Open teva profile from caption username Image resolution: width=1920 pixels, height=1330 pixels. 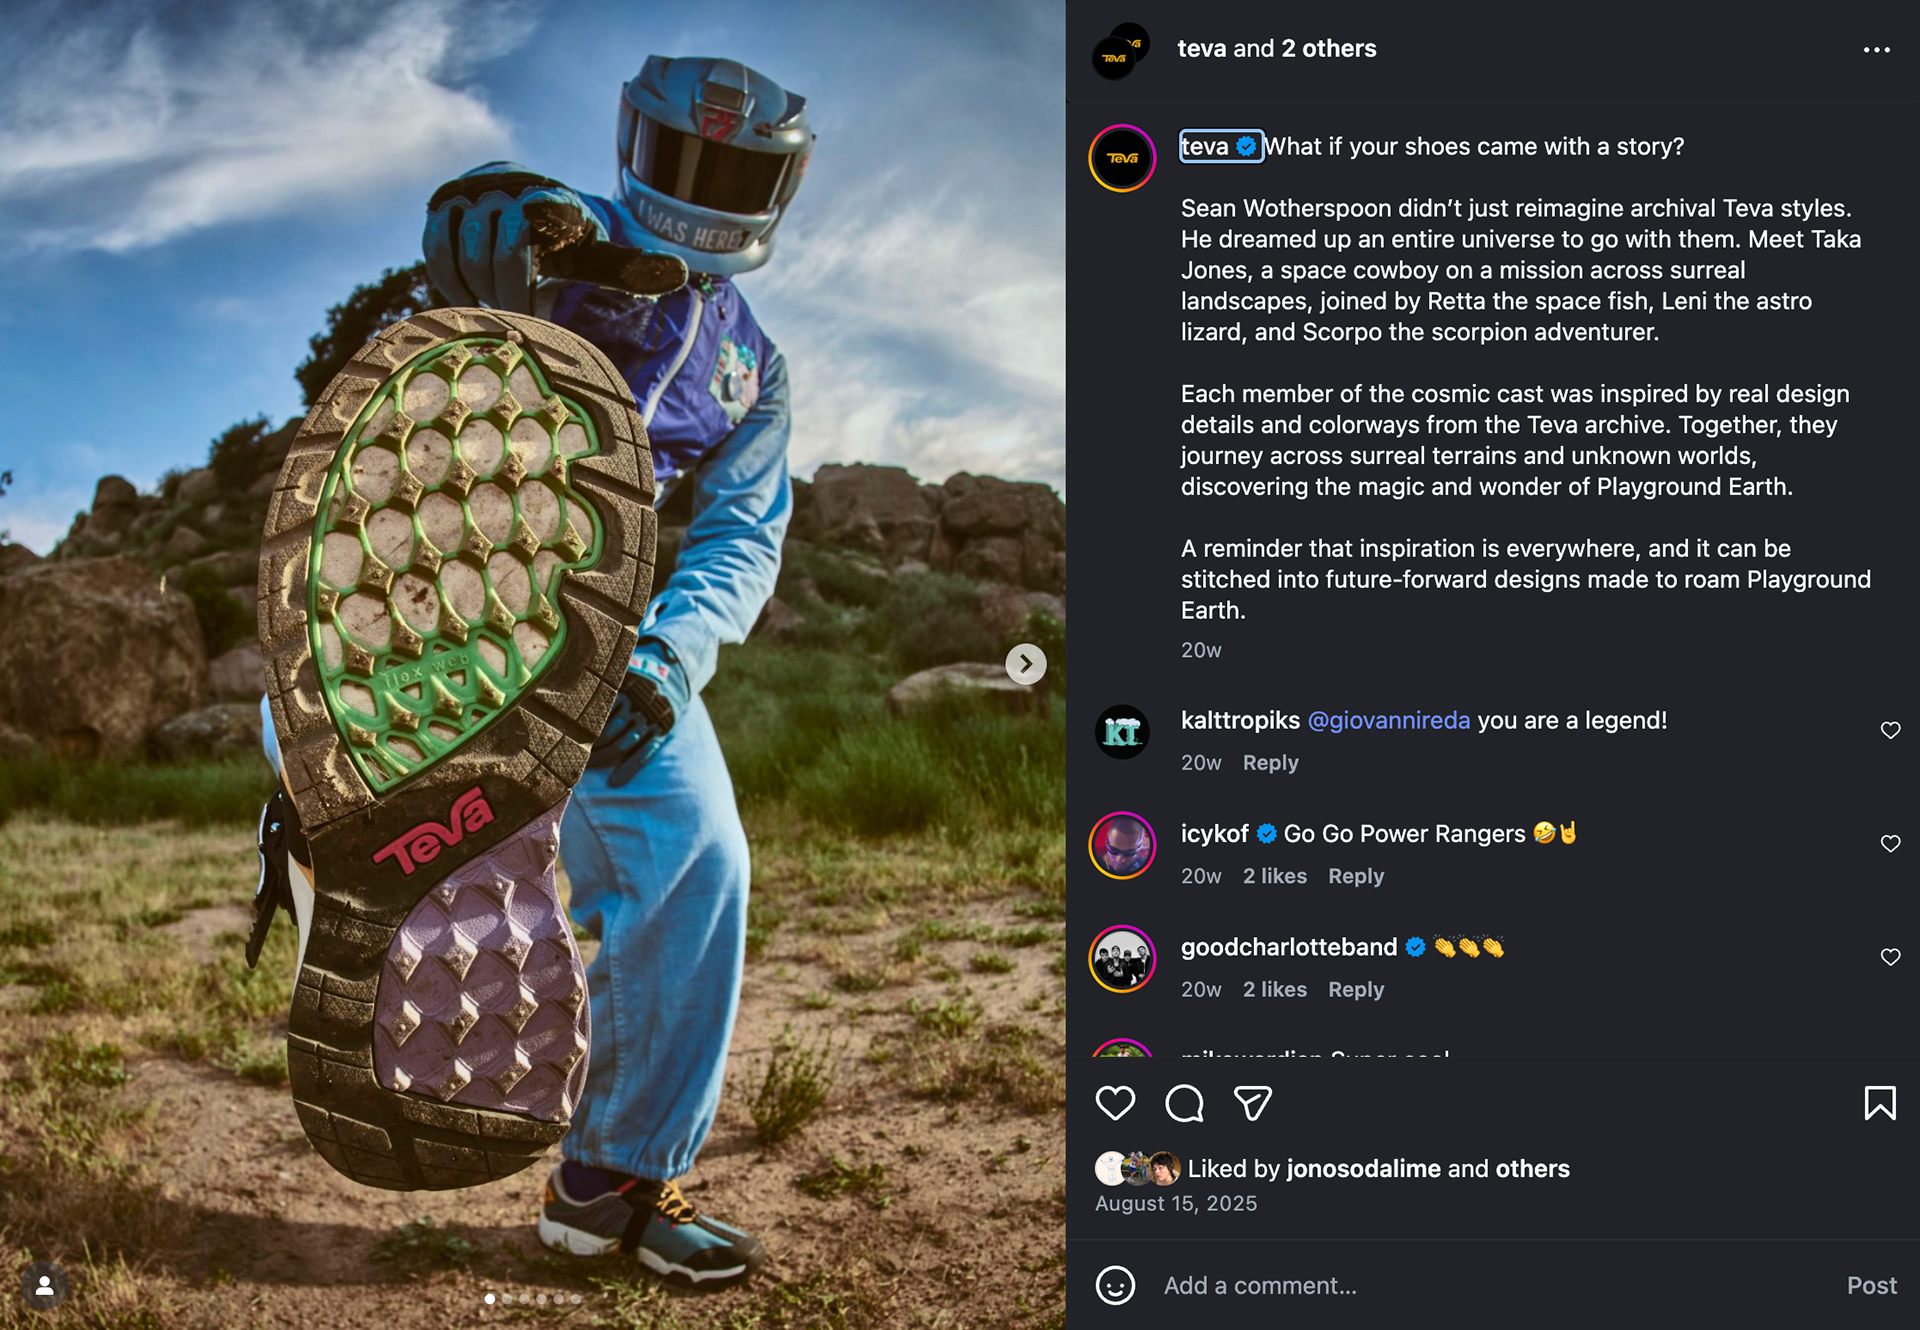coord(1205,146)
